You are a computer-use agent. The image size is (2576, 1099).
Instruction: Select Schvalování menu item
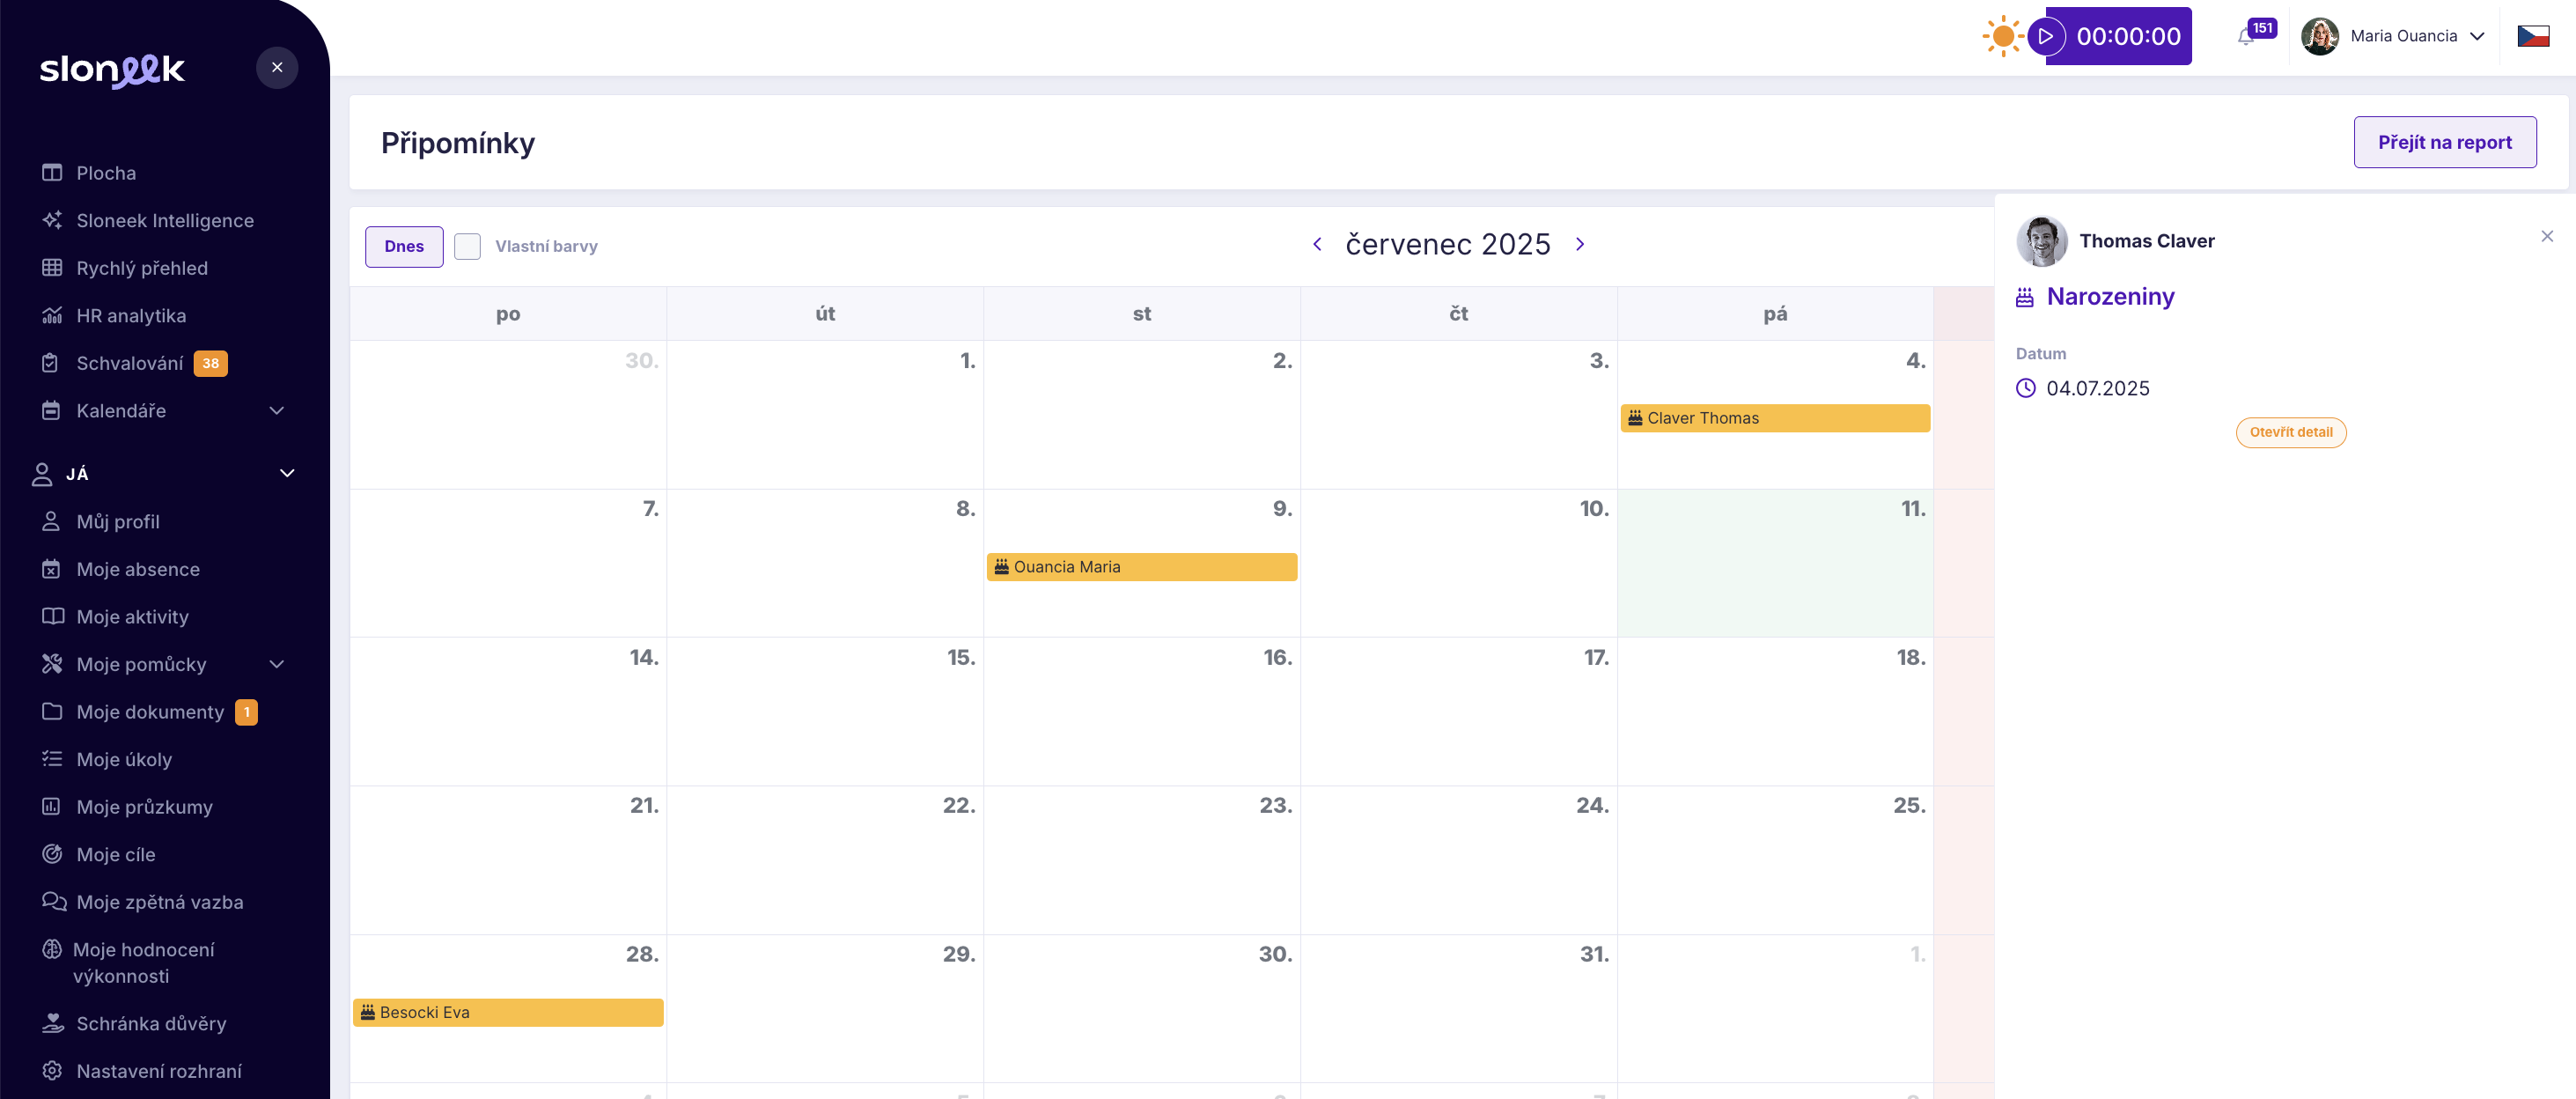(130, 363)
